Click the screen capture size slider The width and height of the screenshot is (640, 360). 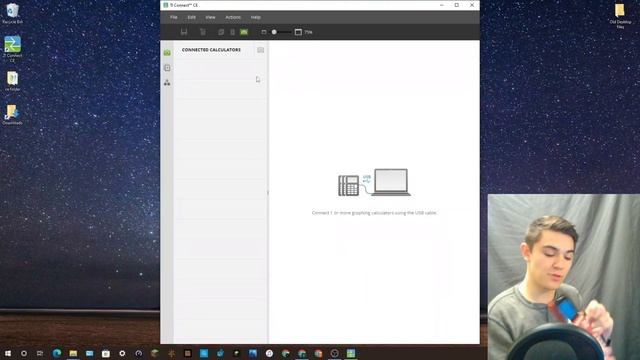coord(282,32)
